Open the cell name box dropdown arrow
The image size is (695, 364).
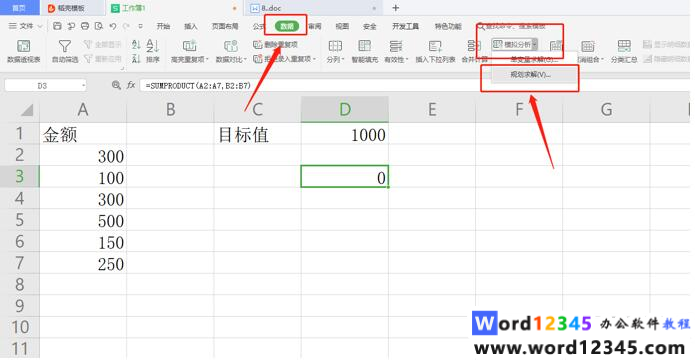(x=83, y=85)
